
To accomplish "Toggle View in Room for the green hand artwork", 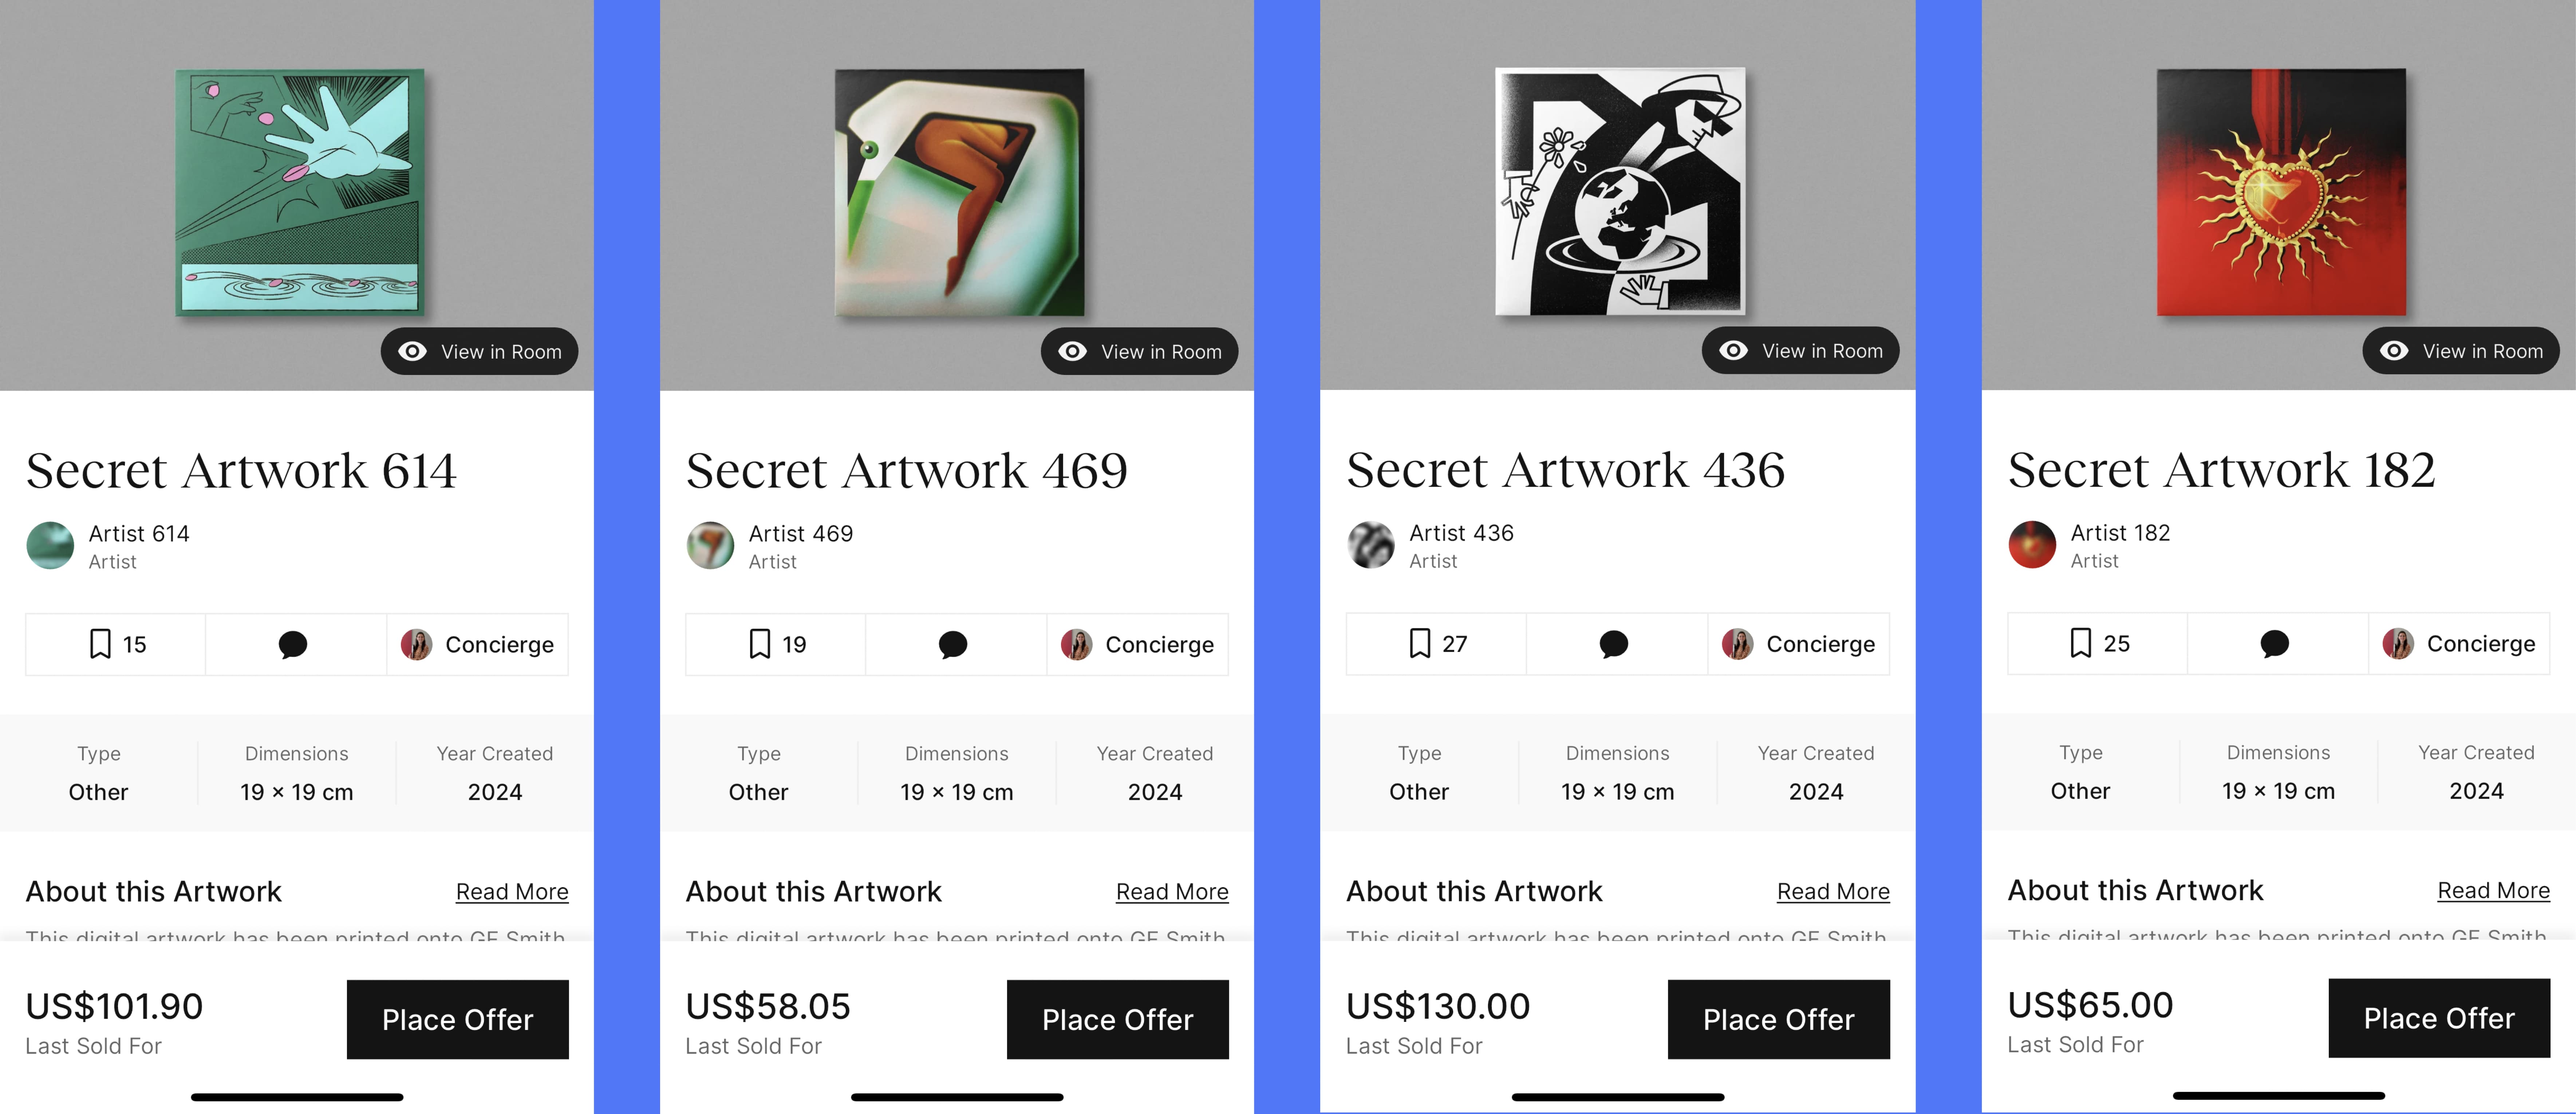I will coord(479,351).
